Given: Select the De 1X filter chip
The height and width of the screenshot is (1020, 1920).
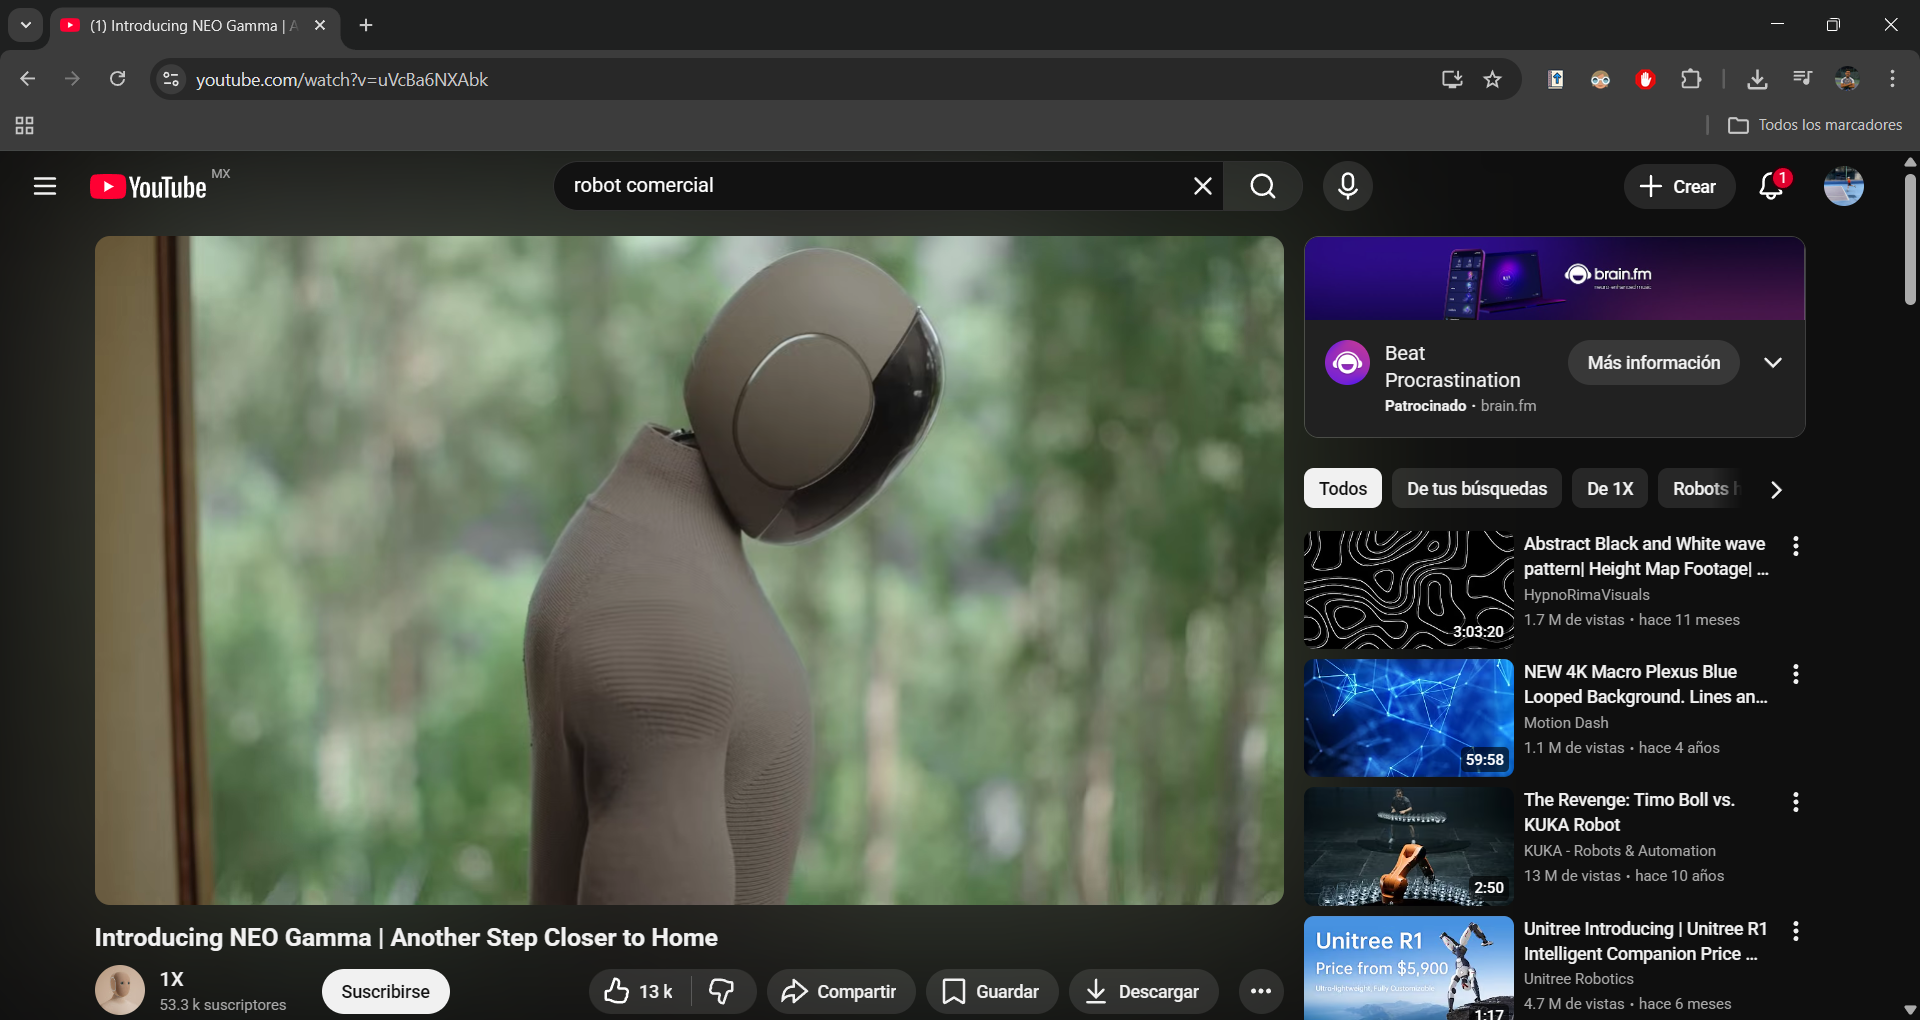Looking at the screenshot, I should (x=1610, y=488).
